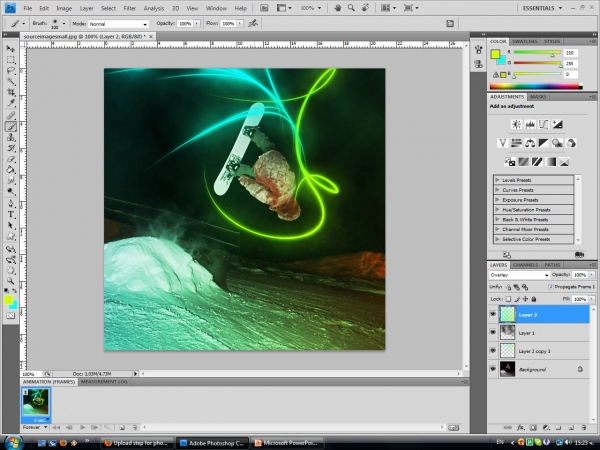The image size is (600, 450).
Task: Select the Eraser tool
Action: [10, 159]
